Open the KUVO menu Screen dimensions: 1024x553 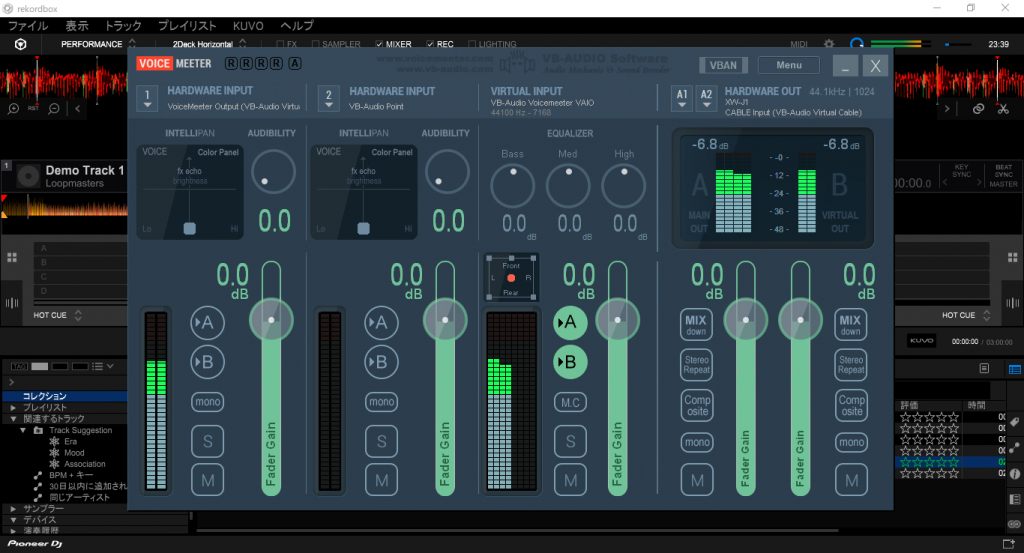[248, 25]
